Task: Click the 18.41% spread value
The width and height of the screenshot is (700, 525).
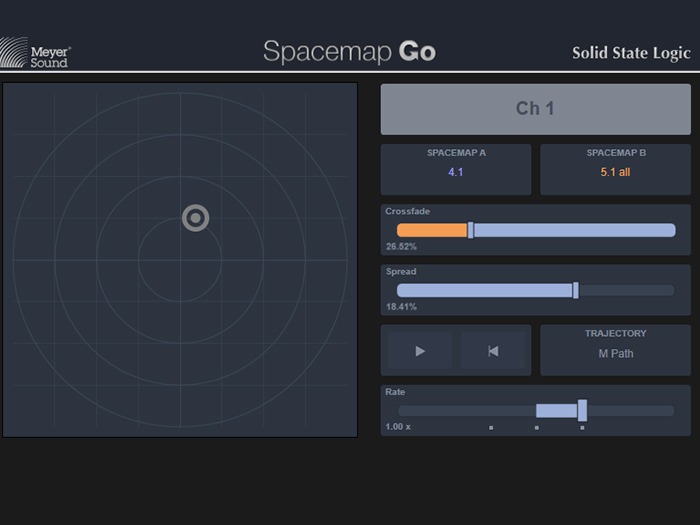Action: click(x=401, y=307)
